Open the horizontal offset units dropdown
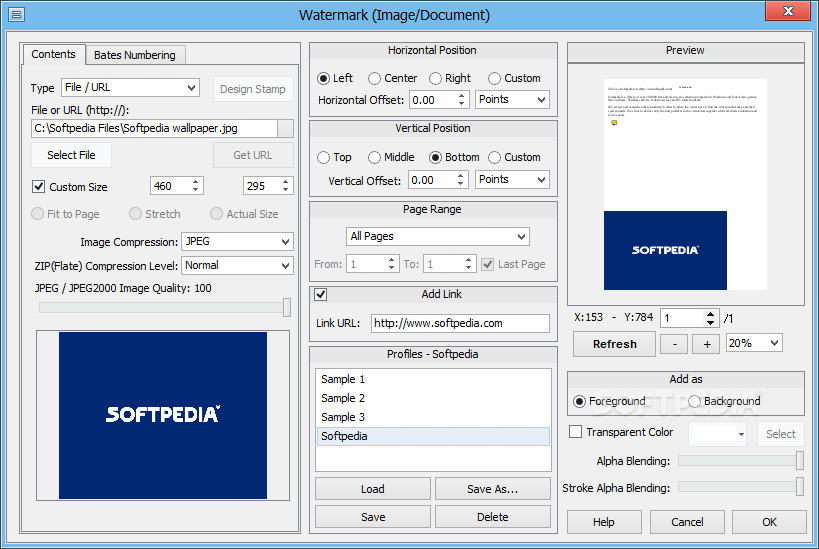 [512, 99]
